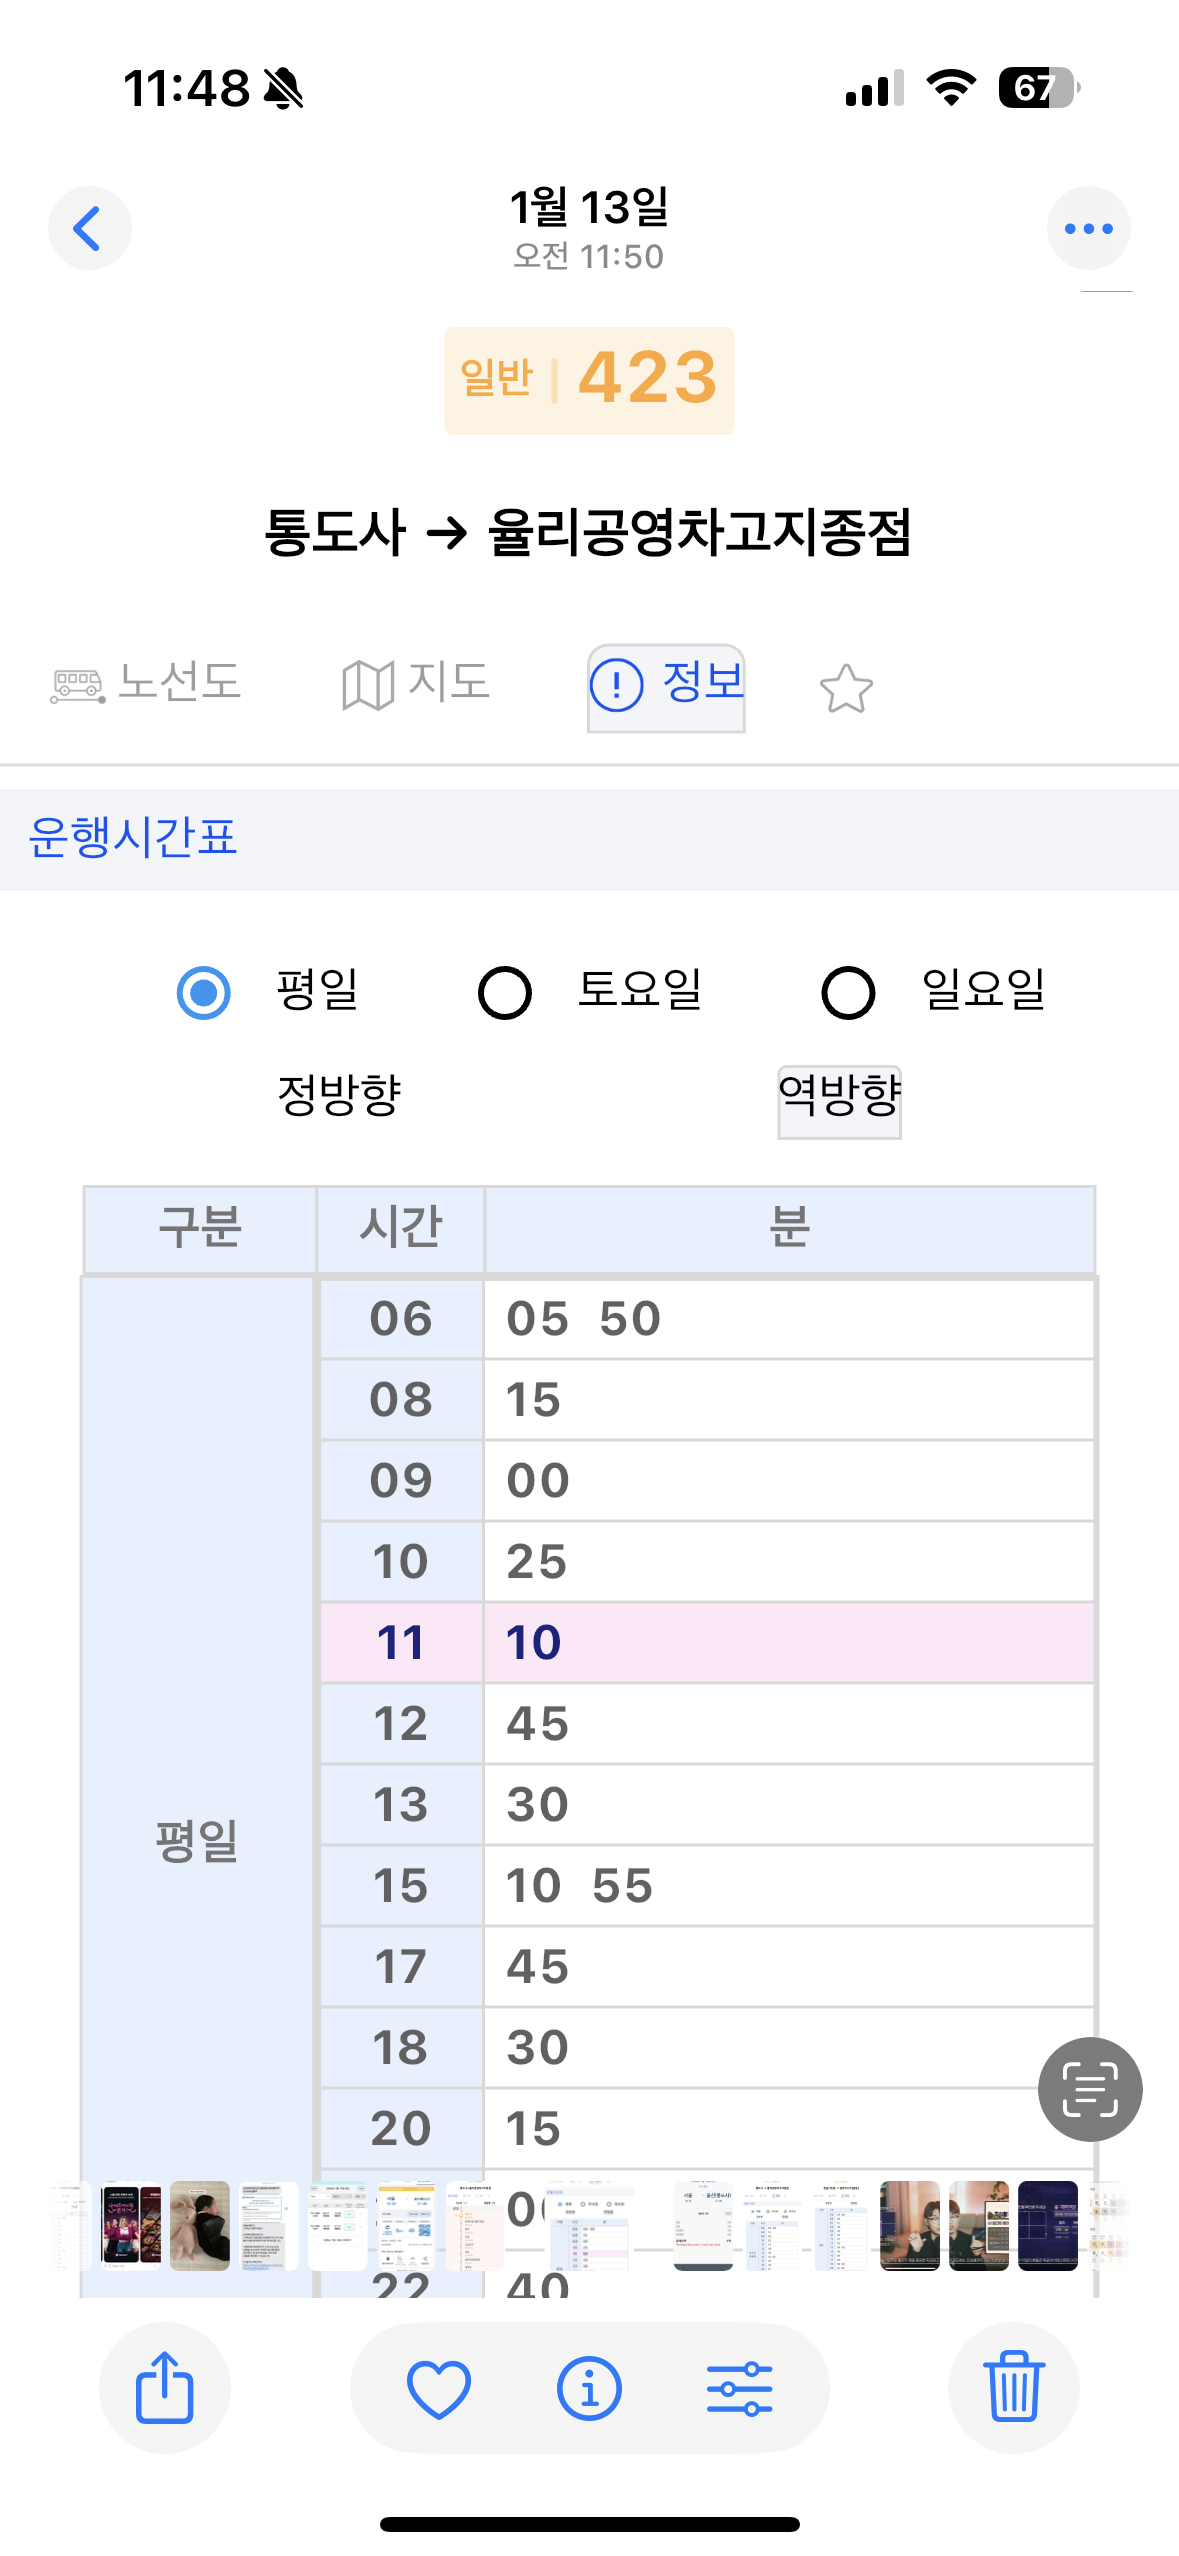The width and height of the screenshot is (1179, 2556).
Task: Switch to the 지도 tab
Action: (416, 684)
